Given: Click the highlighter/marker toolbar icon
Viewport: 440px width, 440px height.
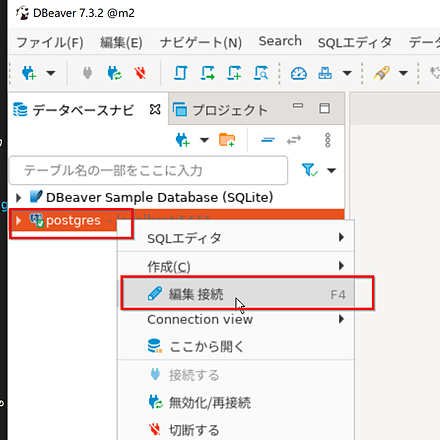Looking at the screenshot, I should tap(382, 73).
